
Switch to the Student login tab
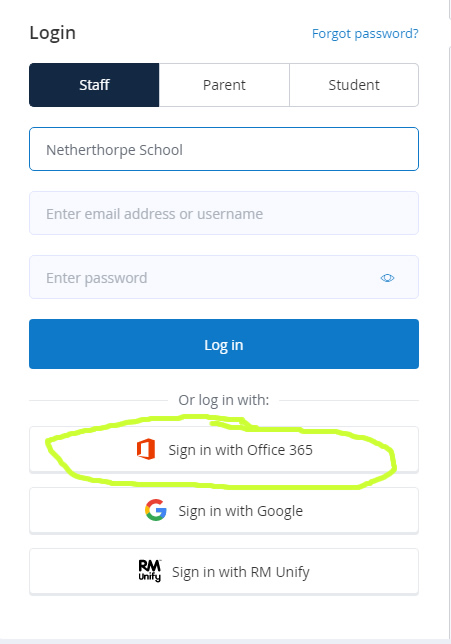[x=354, y=85]
